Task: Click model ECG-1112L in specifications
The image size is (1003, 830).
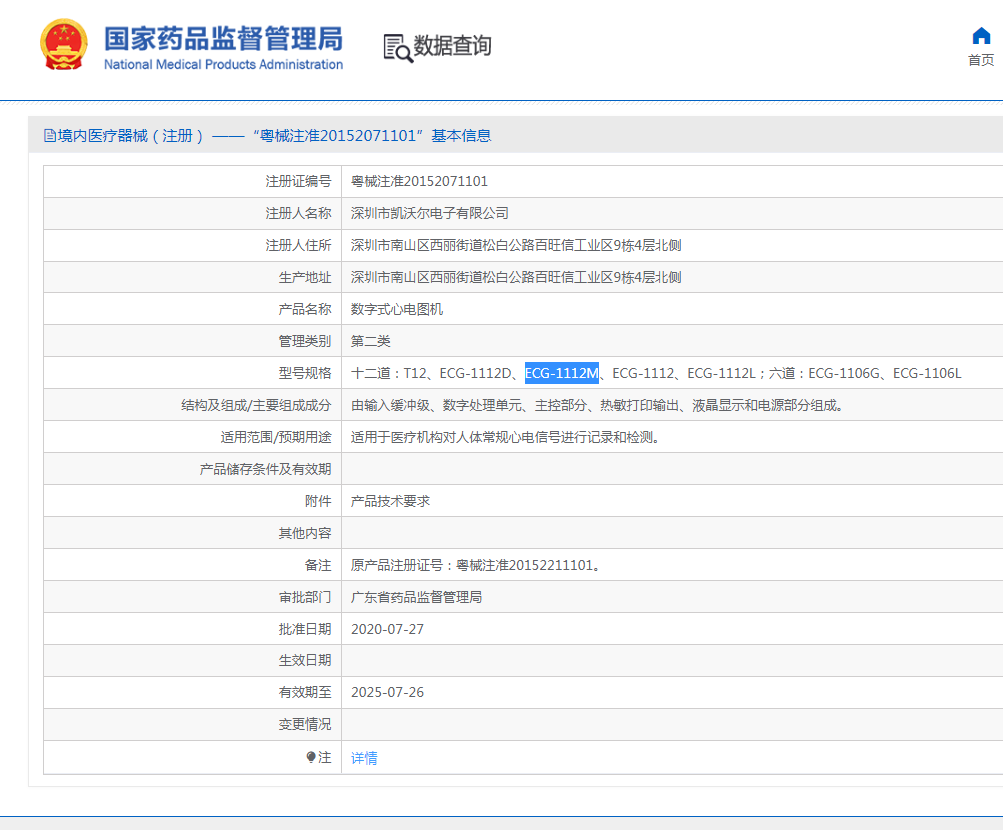Action: pyautogui.click(x=722, y=373)
